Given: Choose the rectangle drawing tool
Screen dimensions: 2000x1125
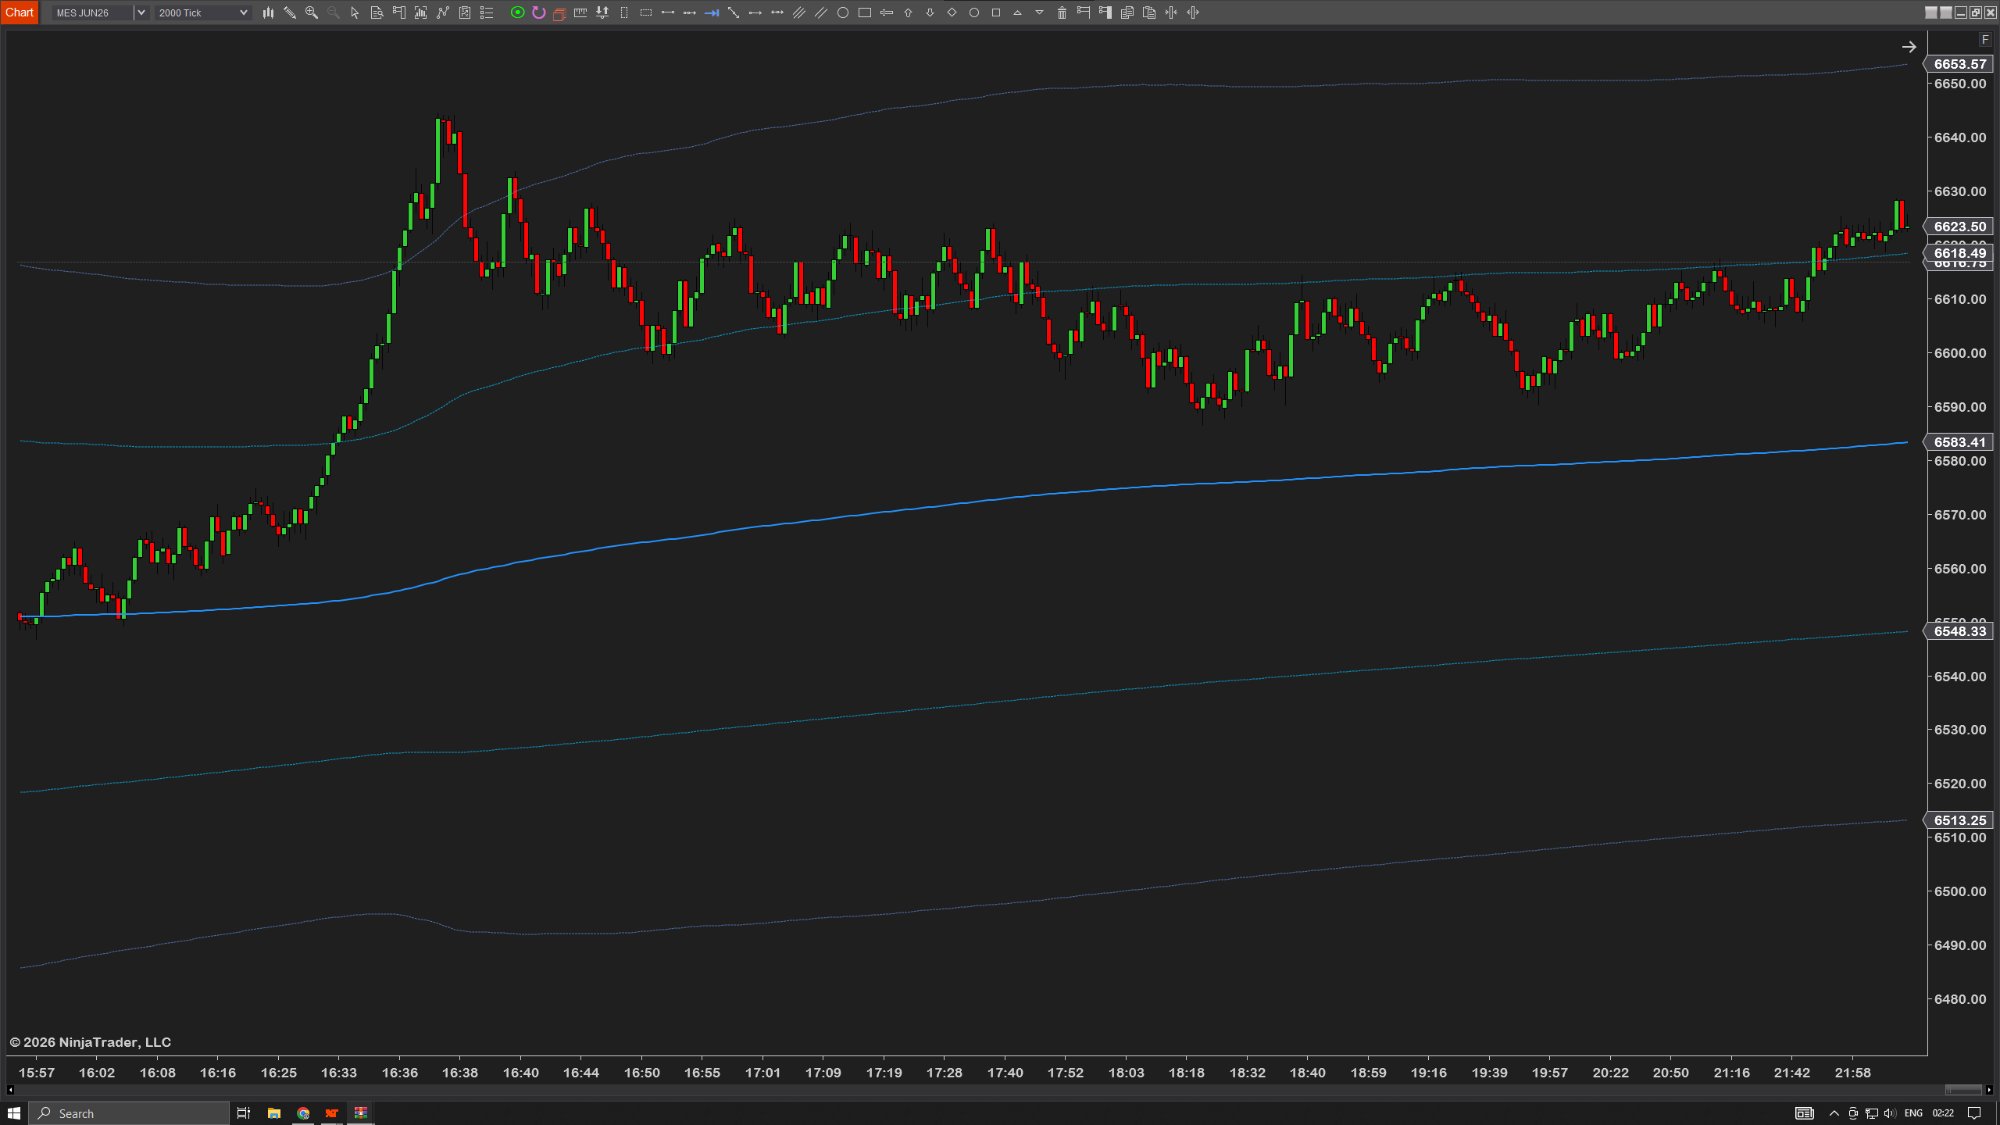Looking at the screenshot, I should click(x=864, y=13).
